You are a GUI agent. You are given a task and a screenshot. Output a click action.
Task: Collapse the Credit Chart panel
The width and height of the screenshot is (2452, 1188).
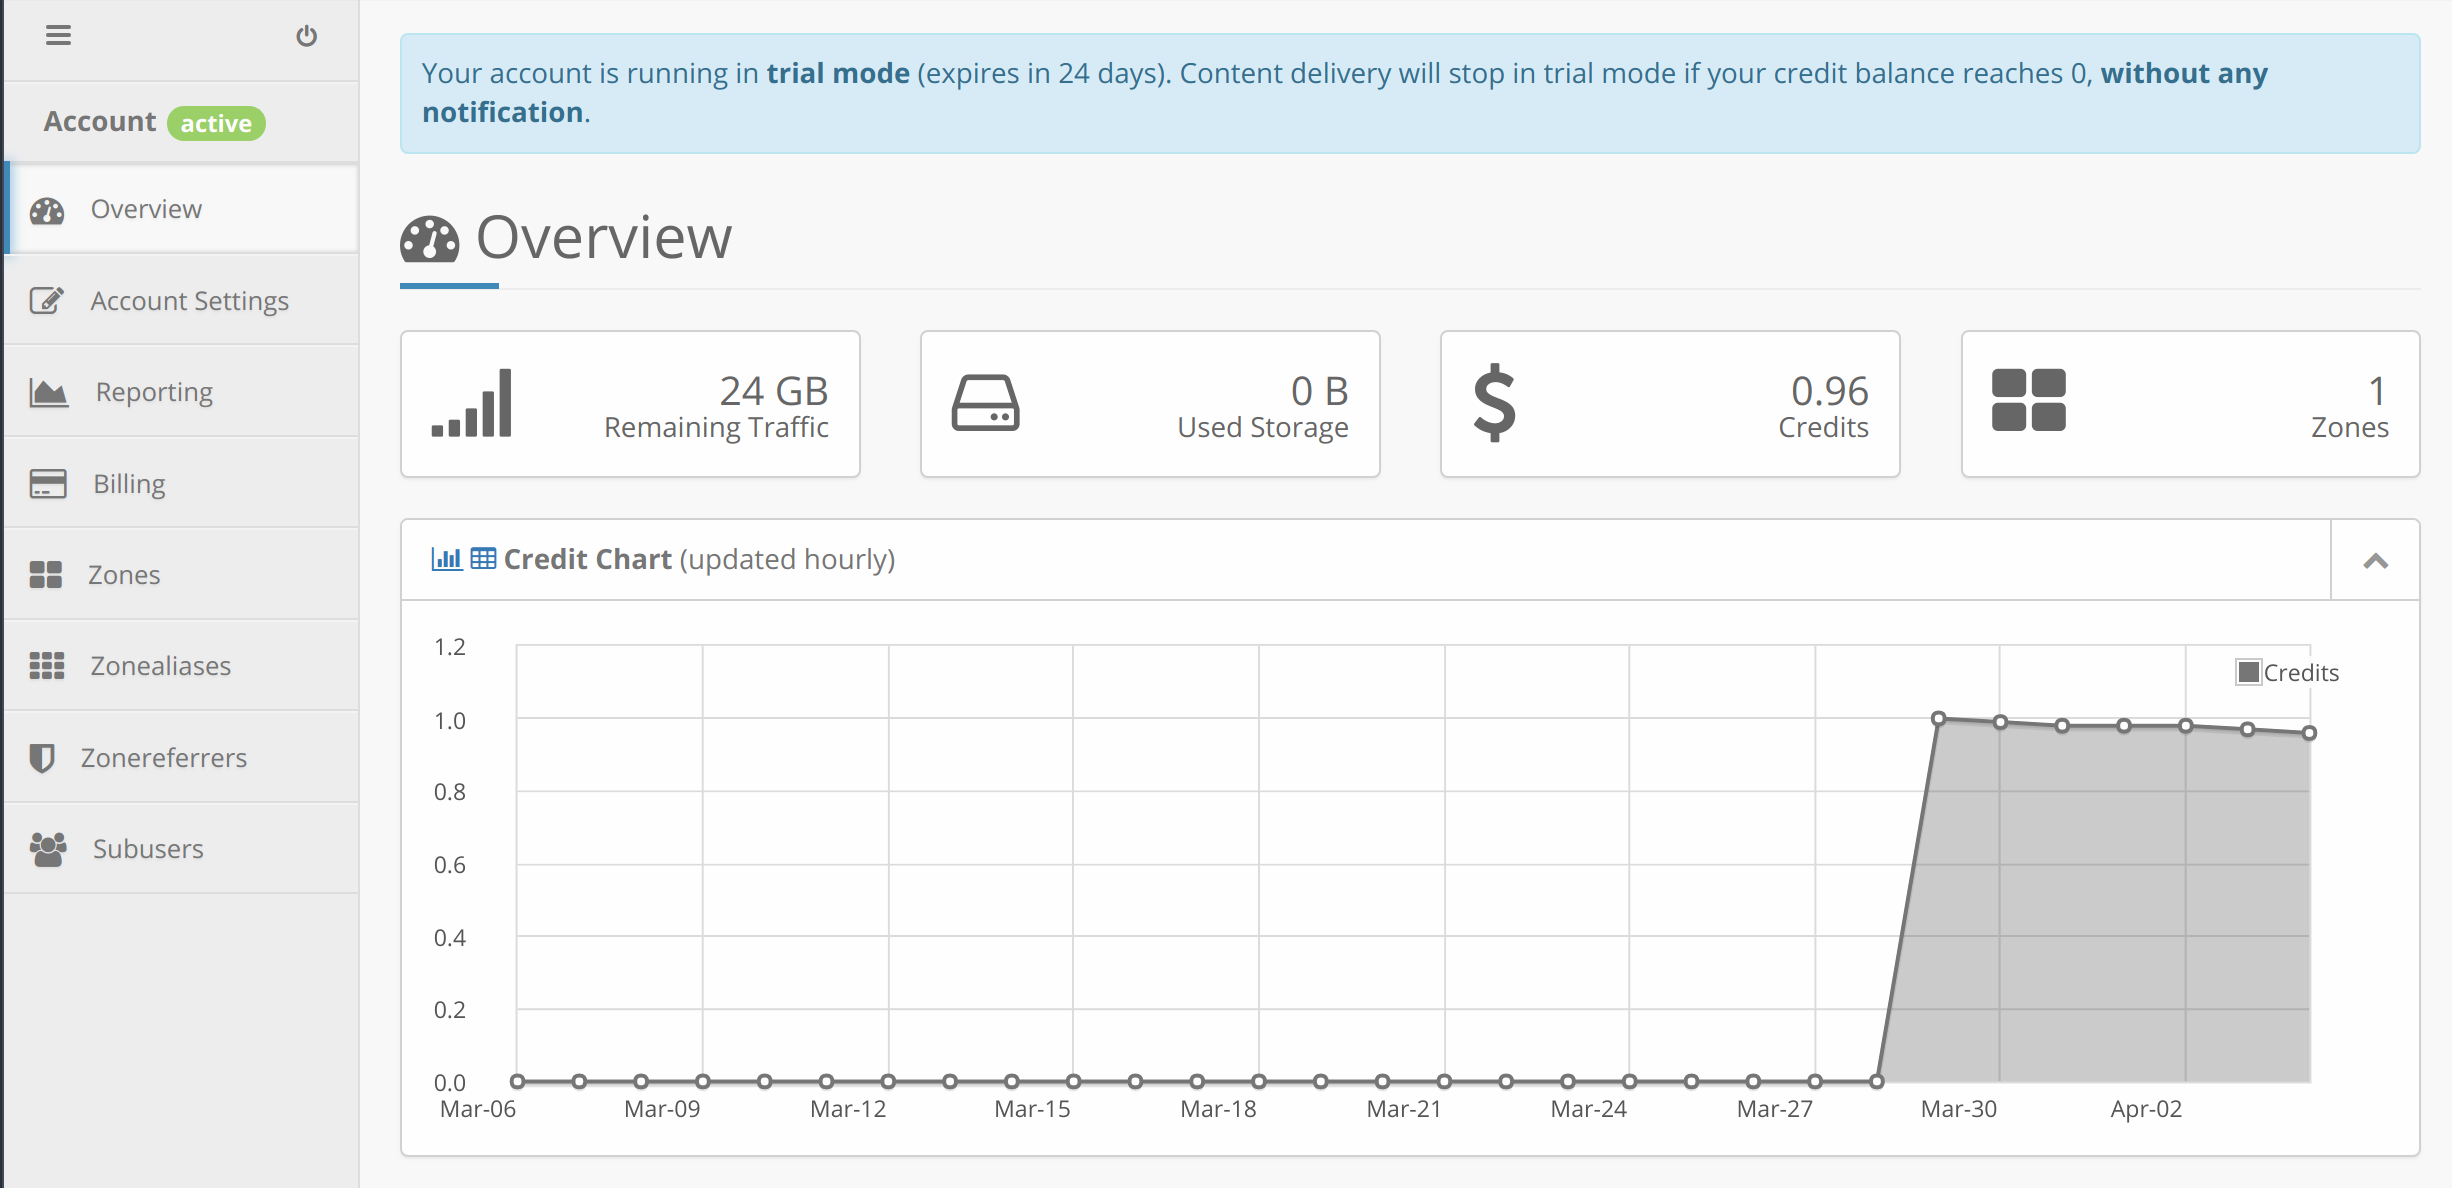(x=2377, y=560)
